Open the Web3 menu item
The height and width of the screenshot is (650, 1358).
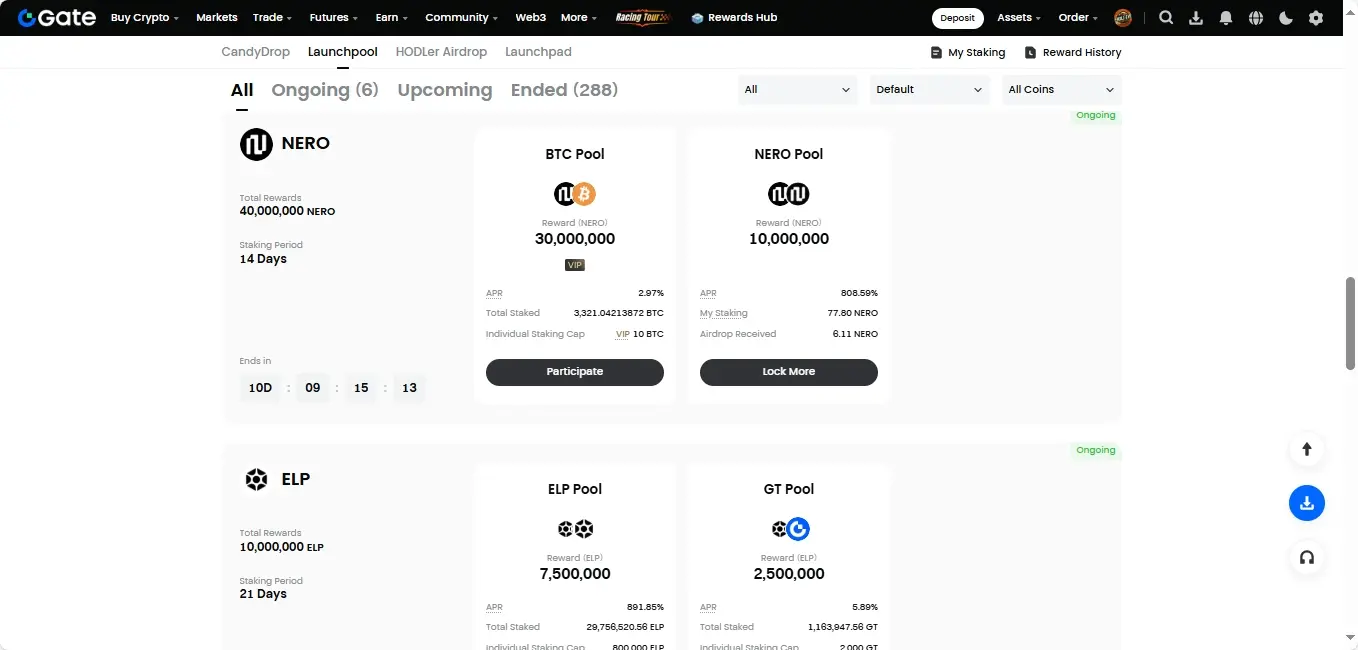pos(530,17)
